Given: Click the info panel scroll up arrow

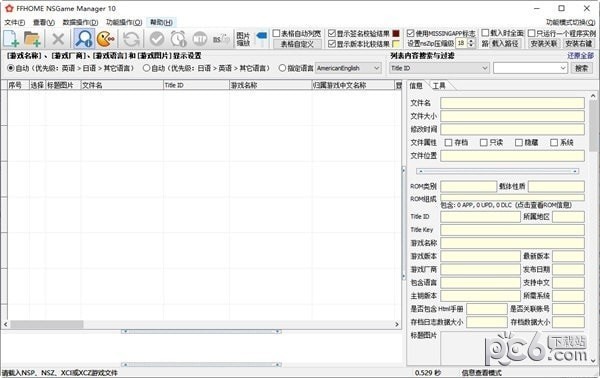Looking at the screenshot, I should 593,96.
